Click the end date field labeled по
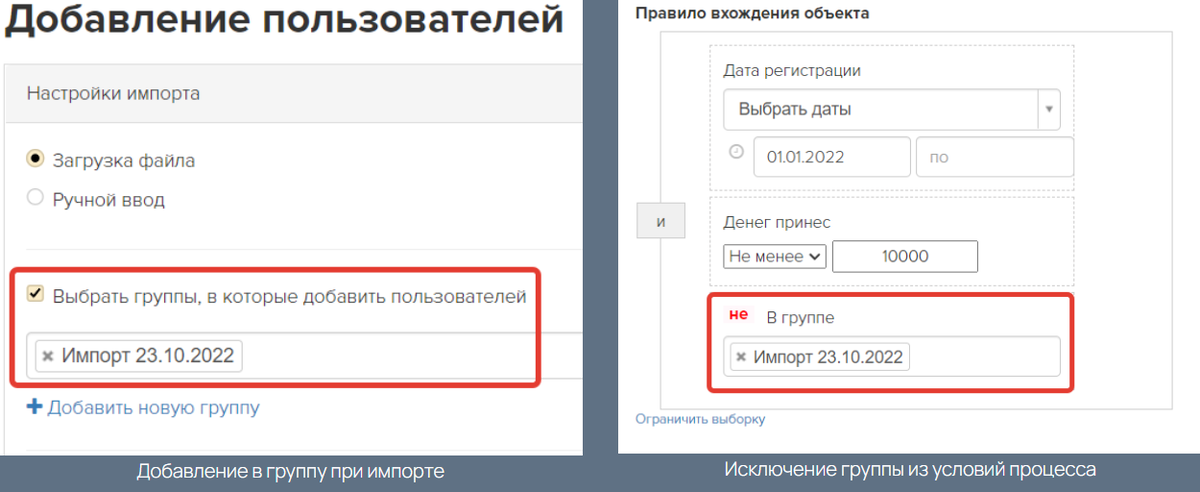Image resolution: width=1200 pixels, height=492 pixels. 995,158
